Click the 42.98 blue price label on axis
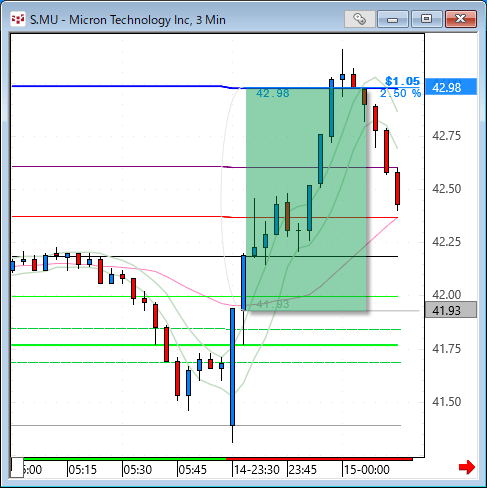This screenshot has height=488, width=487. pos(451,87)
